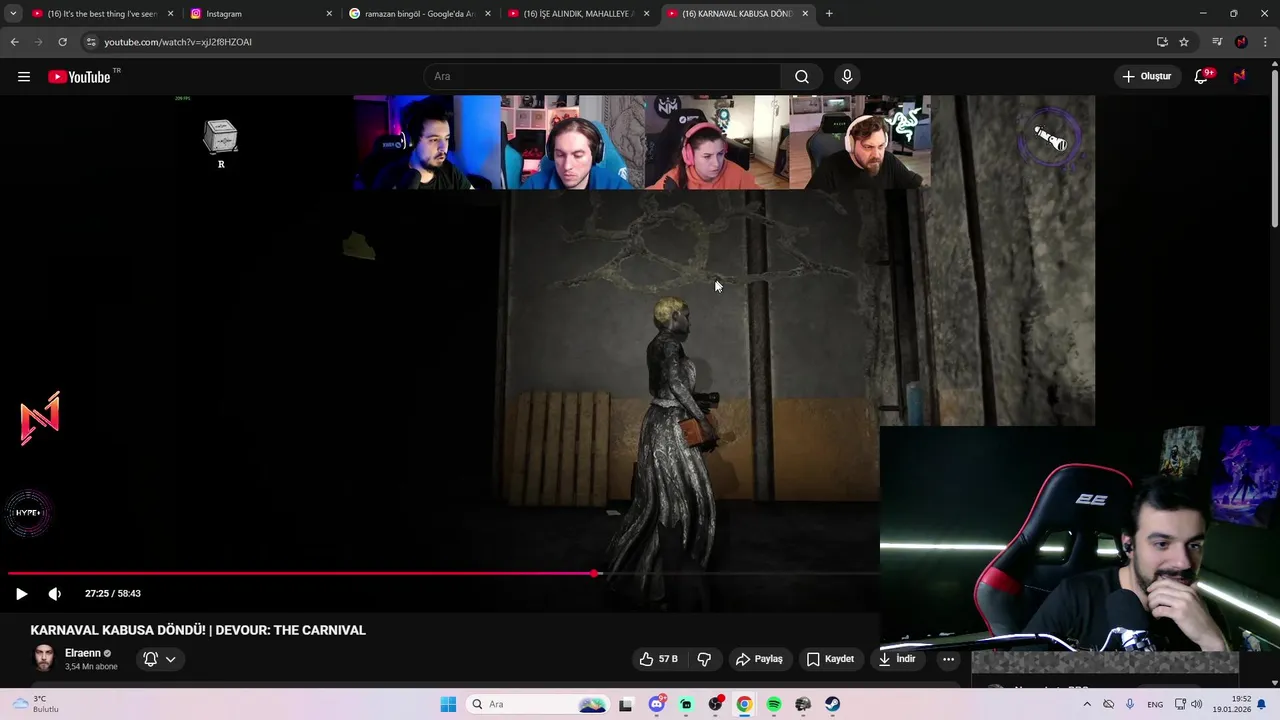Viewport: 1280px width, 720px height.
Task: Start voice search with the microphone icon
Action: (847, 77)
